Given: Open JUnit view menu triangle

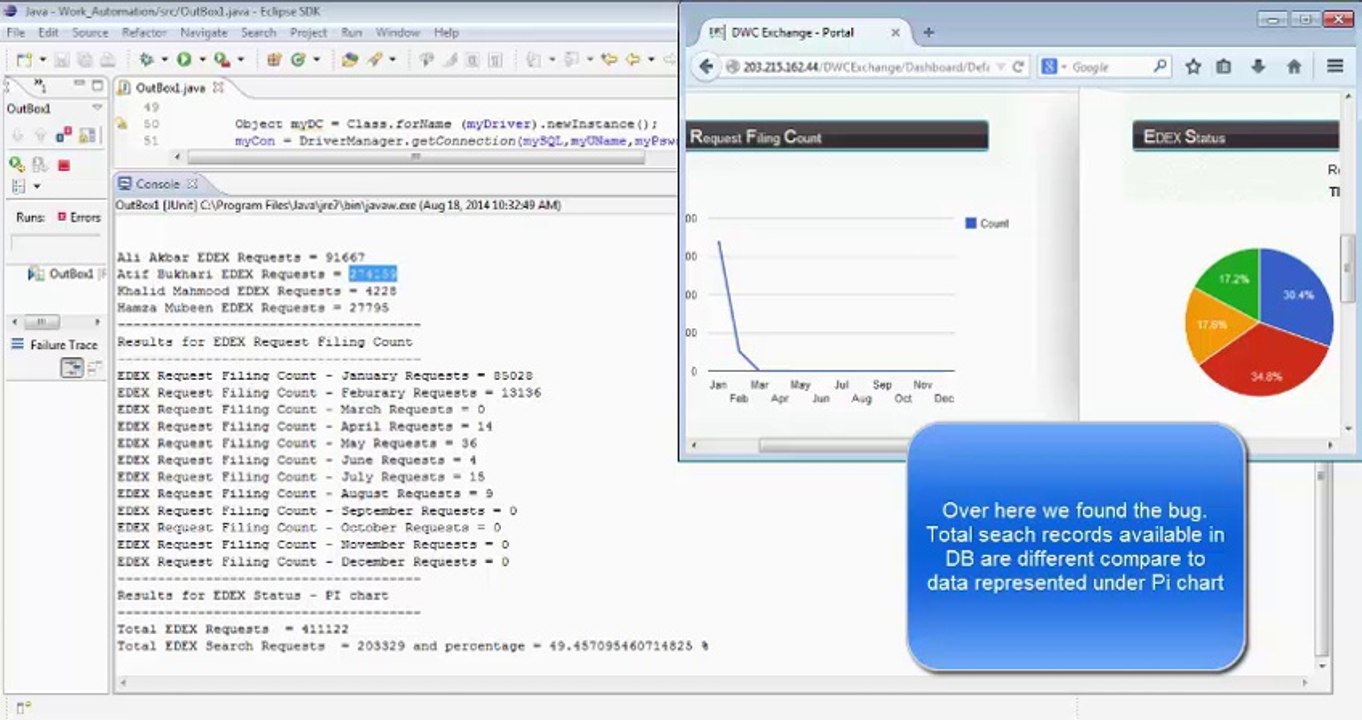Looking at the screenshot, I should (97, 107).
